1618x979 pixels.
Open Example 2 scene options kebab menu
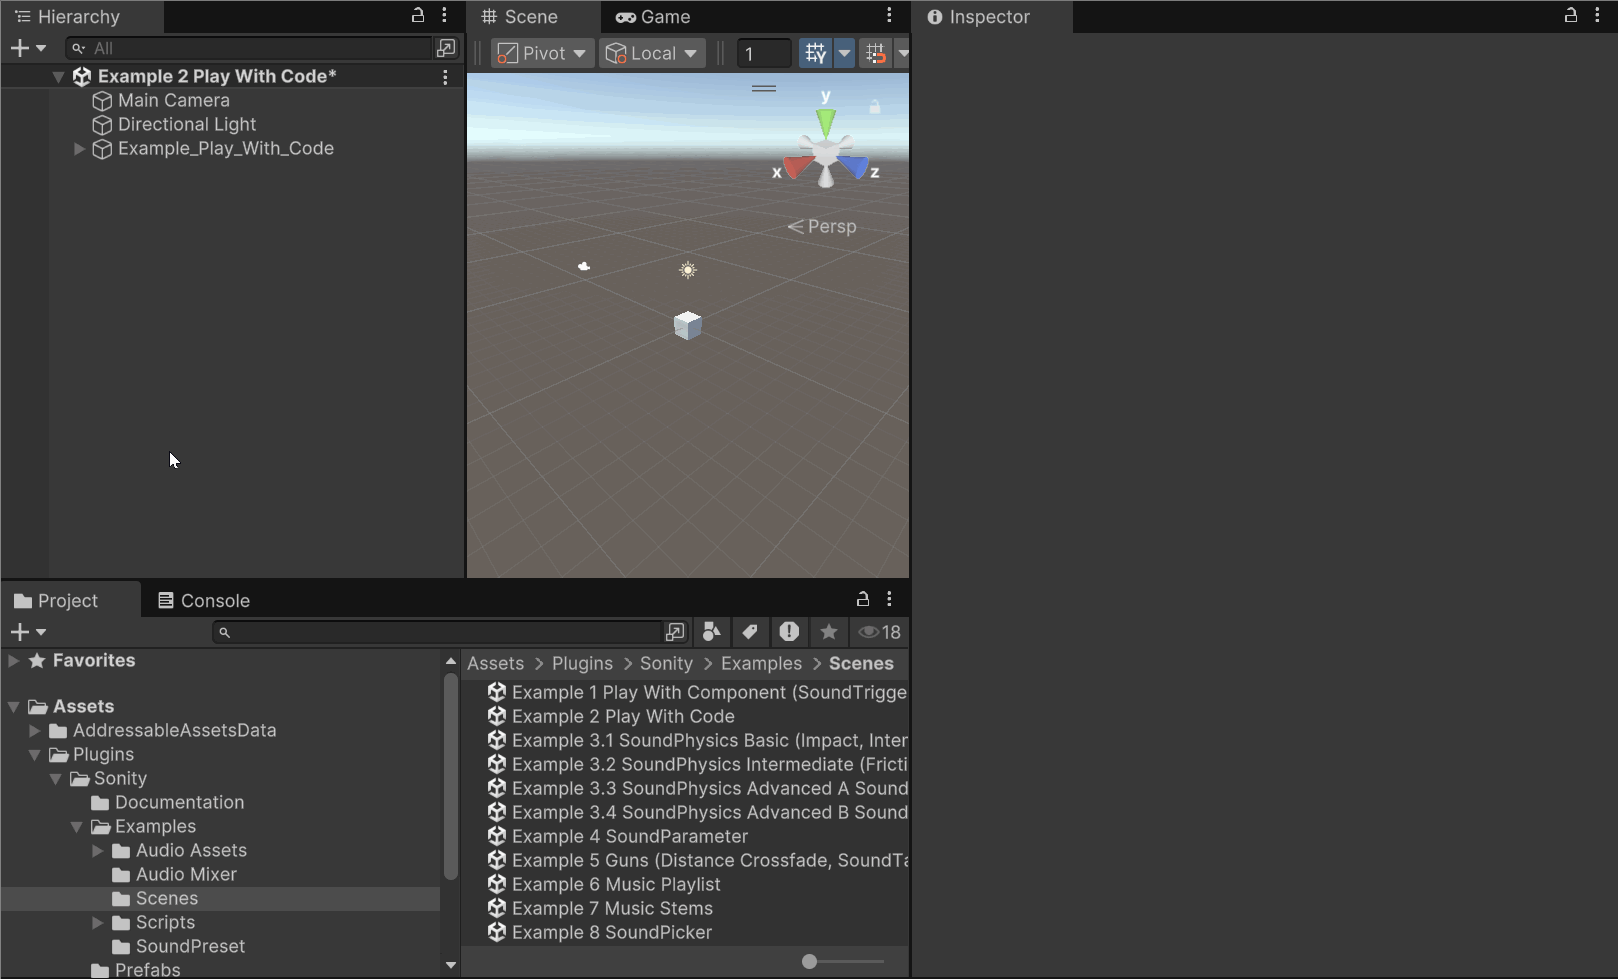pyautogui.click(x=445, y=77)
